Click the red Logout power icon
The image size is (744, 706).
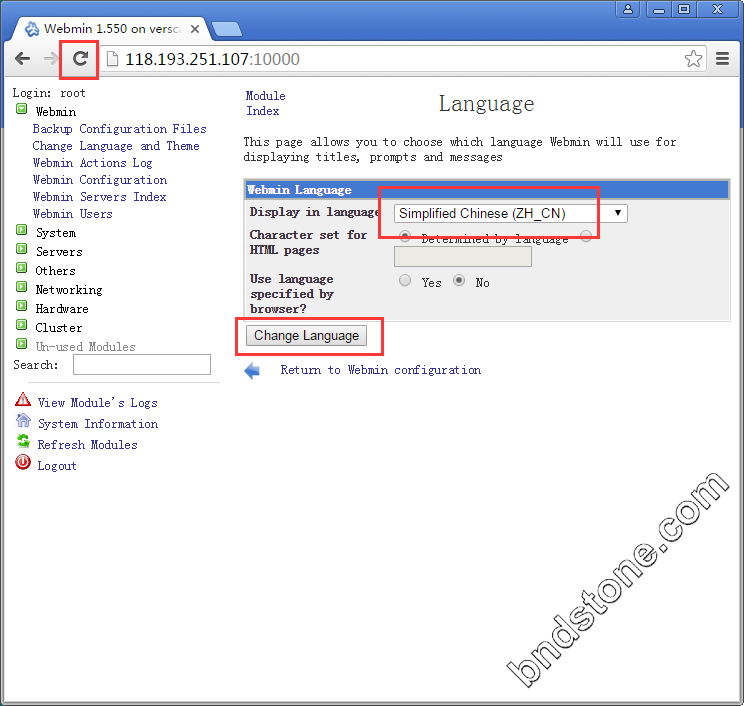(x=23, y=462)
